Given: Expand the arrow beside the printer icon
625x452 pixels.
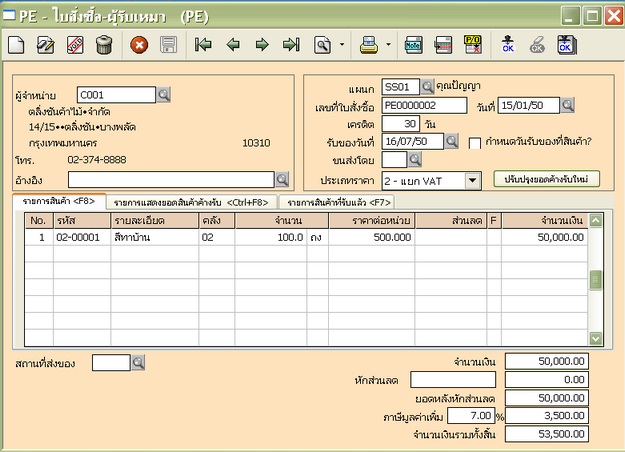Looking at the screenshot, I should click(x=387, y=45).
